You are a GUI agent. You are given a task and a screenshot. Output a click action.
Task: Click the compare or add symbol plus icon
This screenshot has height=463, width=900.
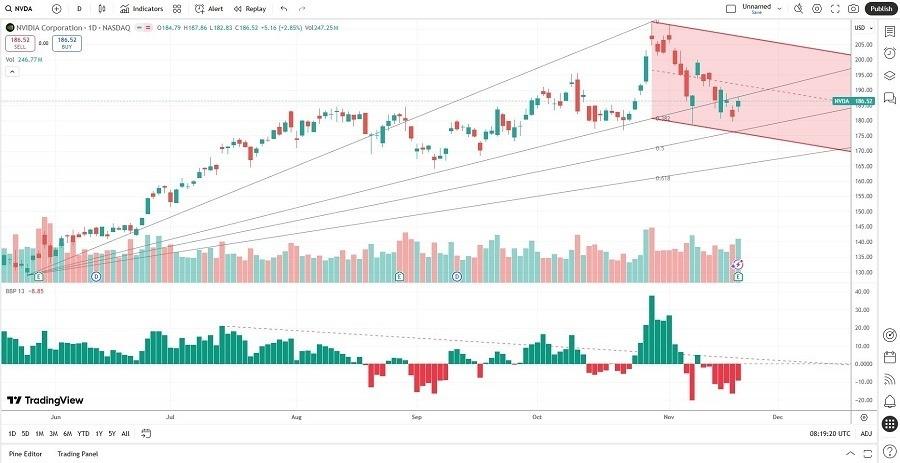56,8
